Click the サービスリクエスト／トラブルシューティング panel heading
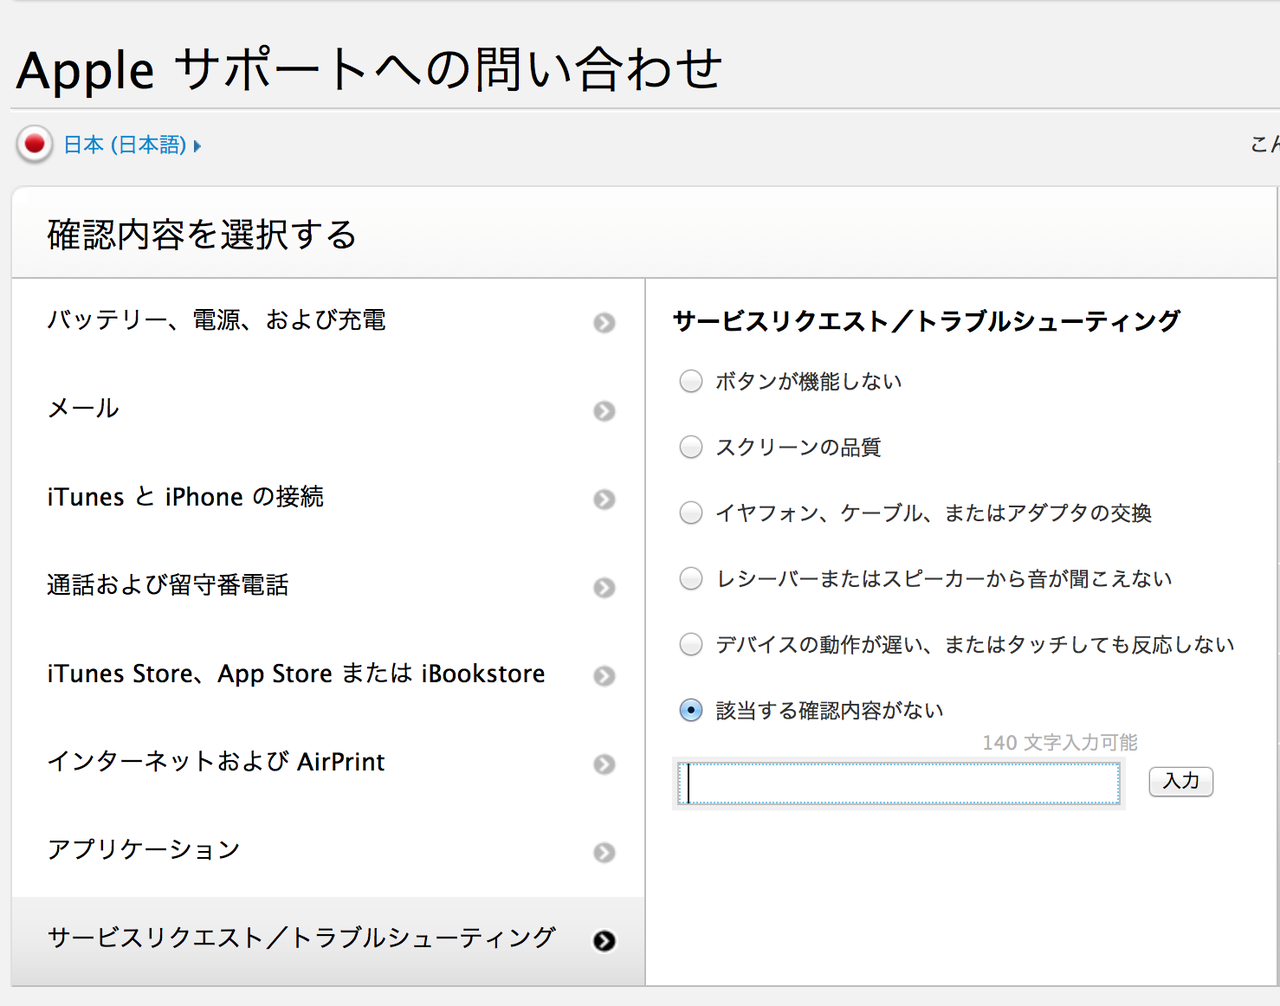The height and width of the screenshot is (1006, 1280). pos(927,321)
